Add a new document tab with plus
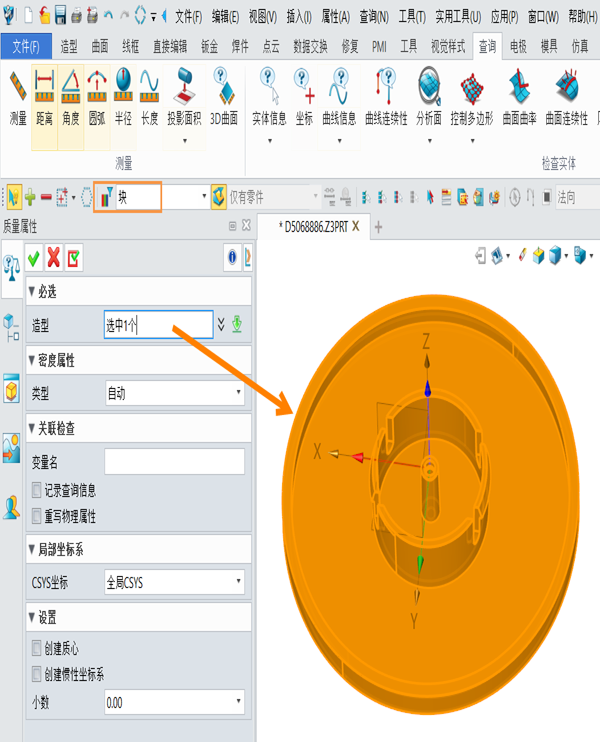Image resolution: width=600 pixels, height=742 pixels. coord(379,228)
